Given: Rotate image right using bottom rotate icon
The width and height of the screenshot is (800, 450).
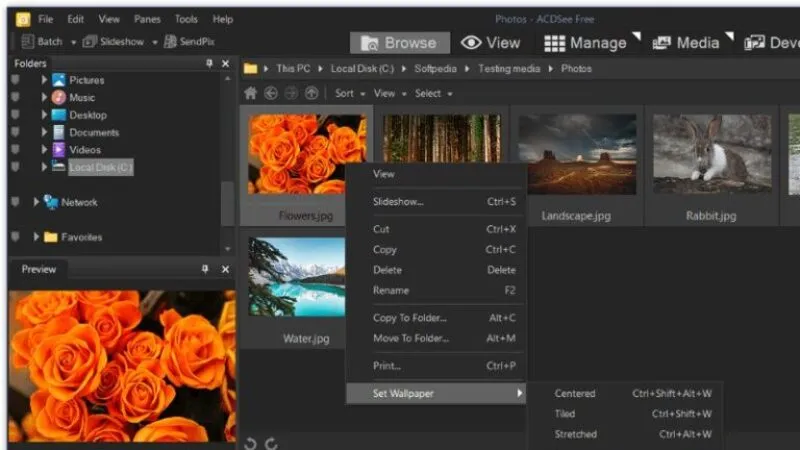Looking at the screenshot, I should tap(271, 443).
